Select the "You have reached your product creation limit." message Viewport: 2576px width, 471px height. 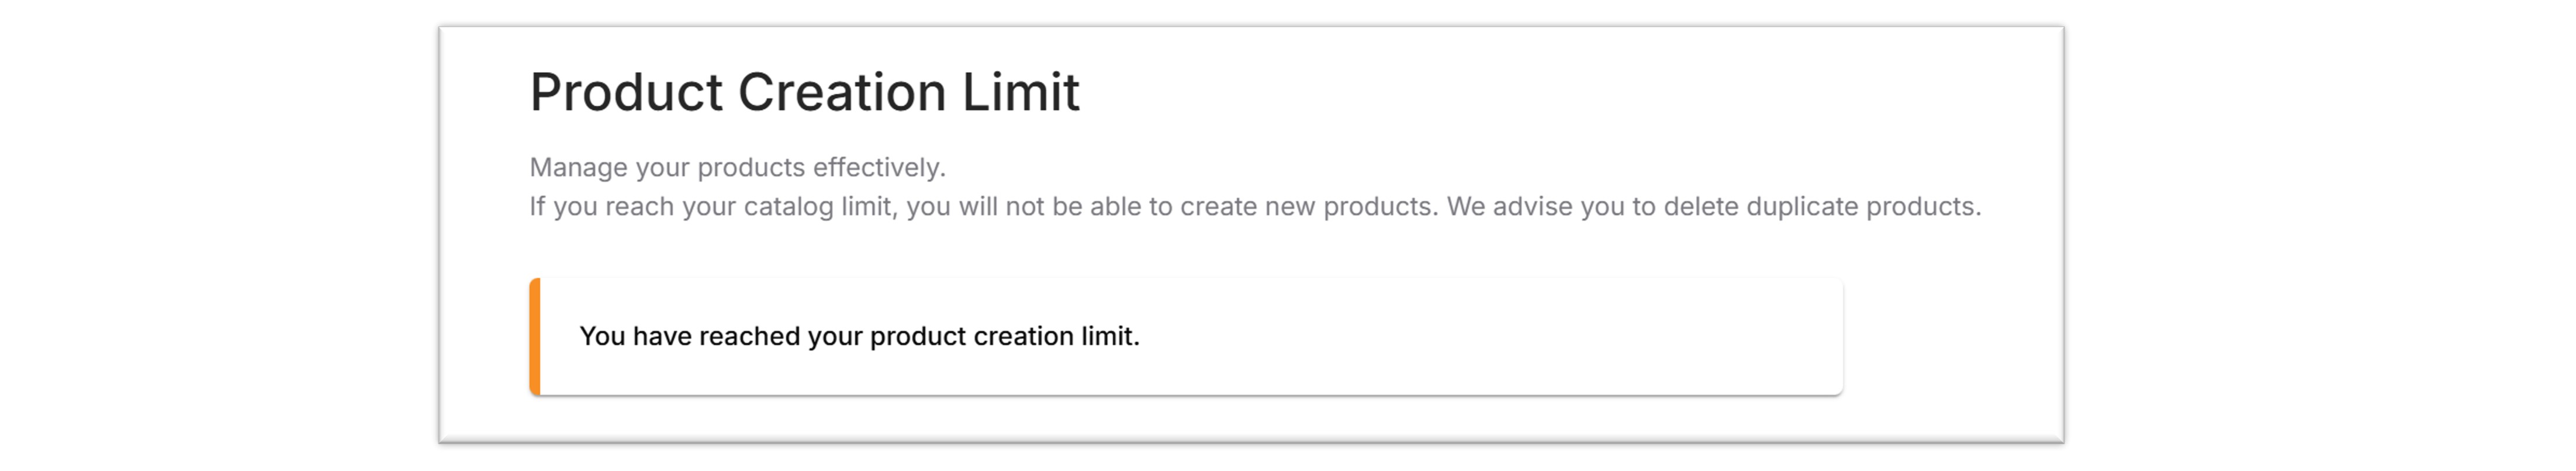(x=859, y=336)
